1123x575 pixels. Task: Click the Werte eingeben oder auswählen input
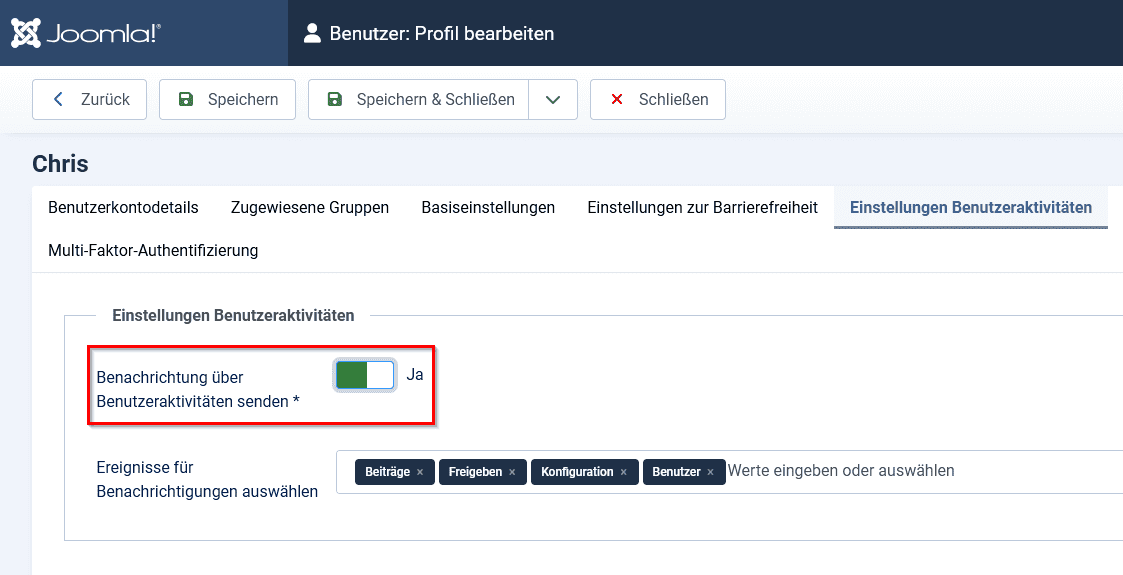pos(840,471)
